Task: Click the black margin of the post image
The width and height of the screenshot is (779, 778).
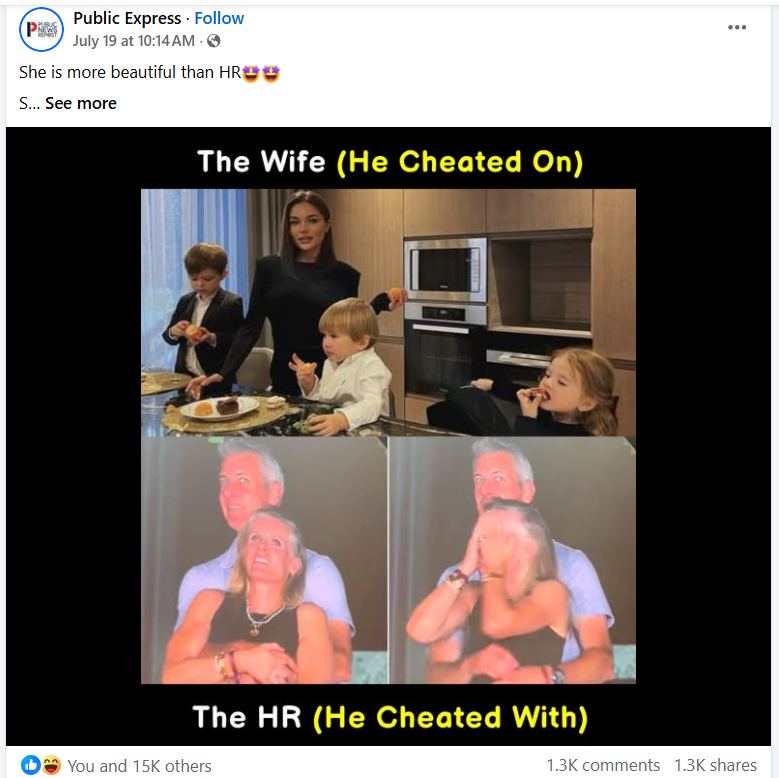Action: point(73,436)
